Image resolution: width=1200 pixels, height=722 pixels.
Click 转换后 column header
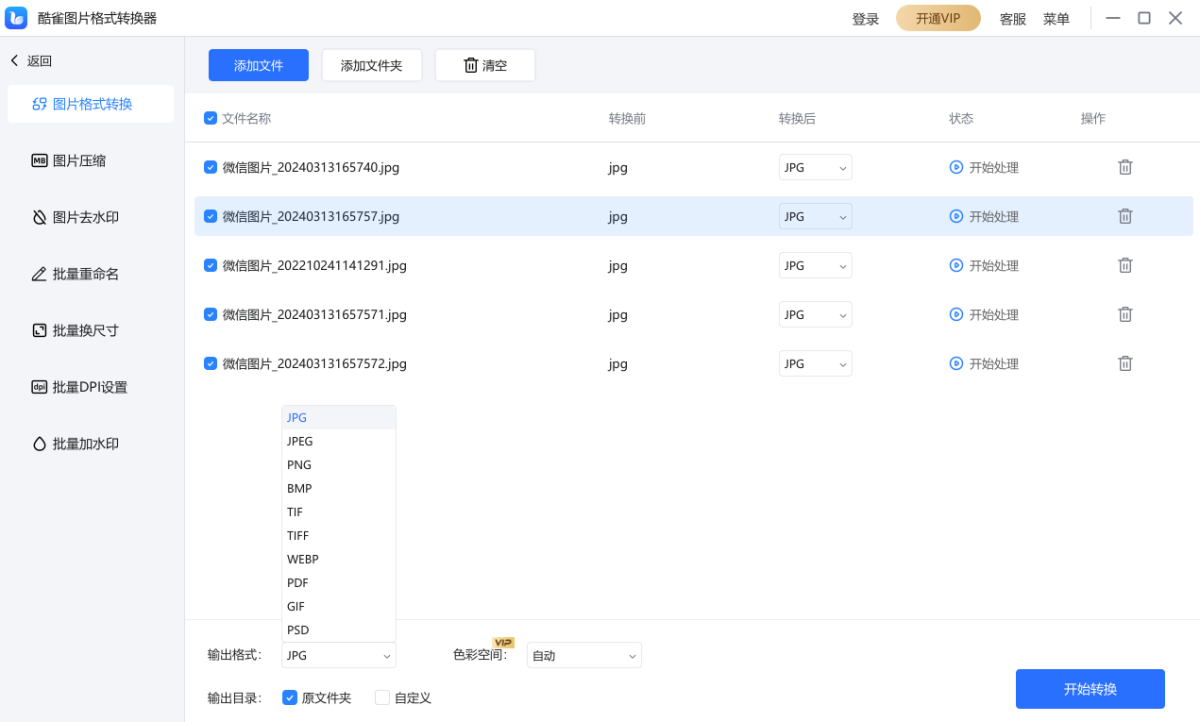(797, 118)
